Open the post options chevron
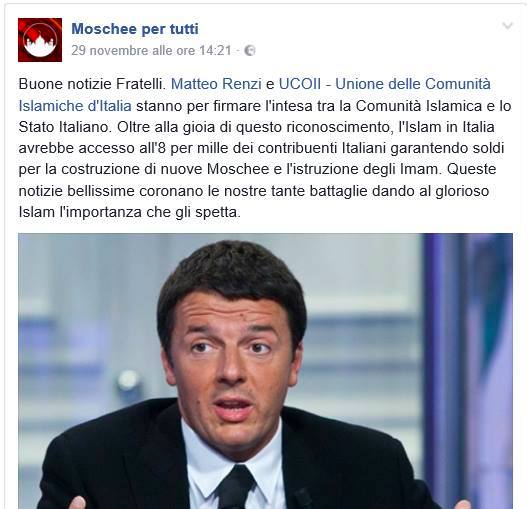The width and height of the screenshot is (527, 509). tap(508, 26)
